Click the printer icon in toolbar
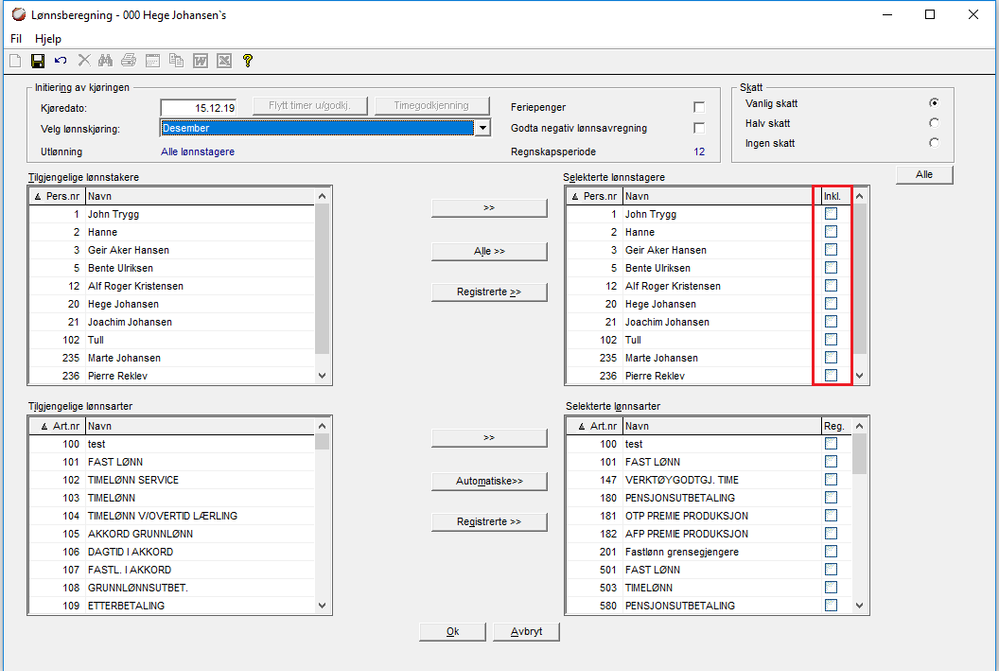The image size is (999, 671). 129,61
